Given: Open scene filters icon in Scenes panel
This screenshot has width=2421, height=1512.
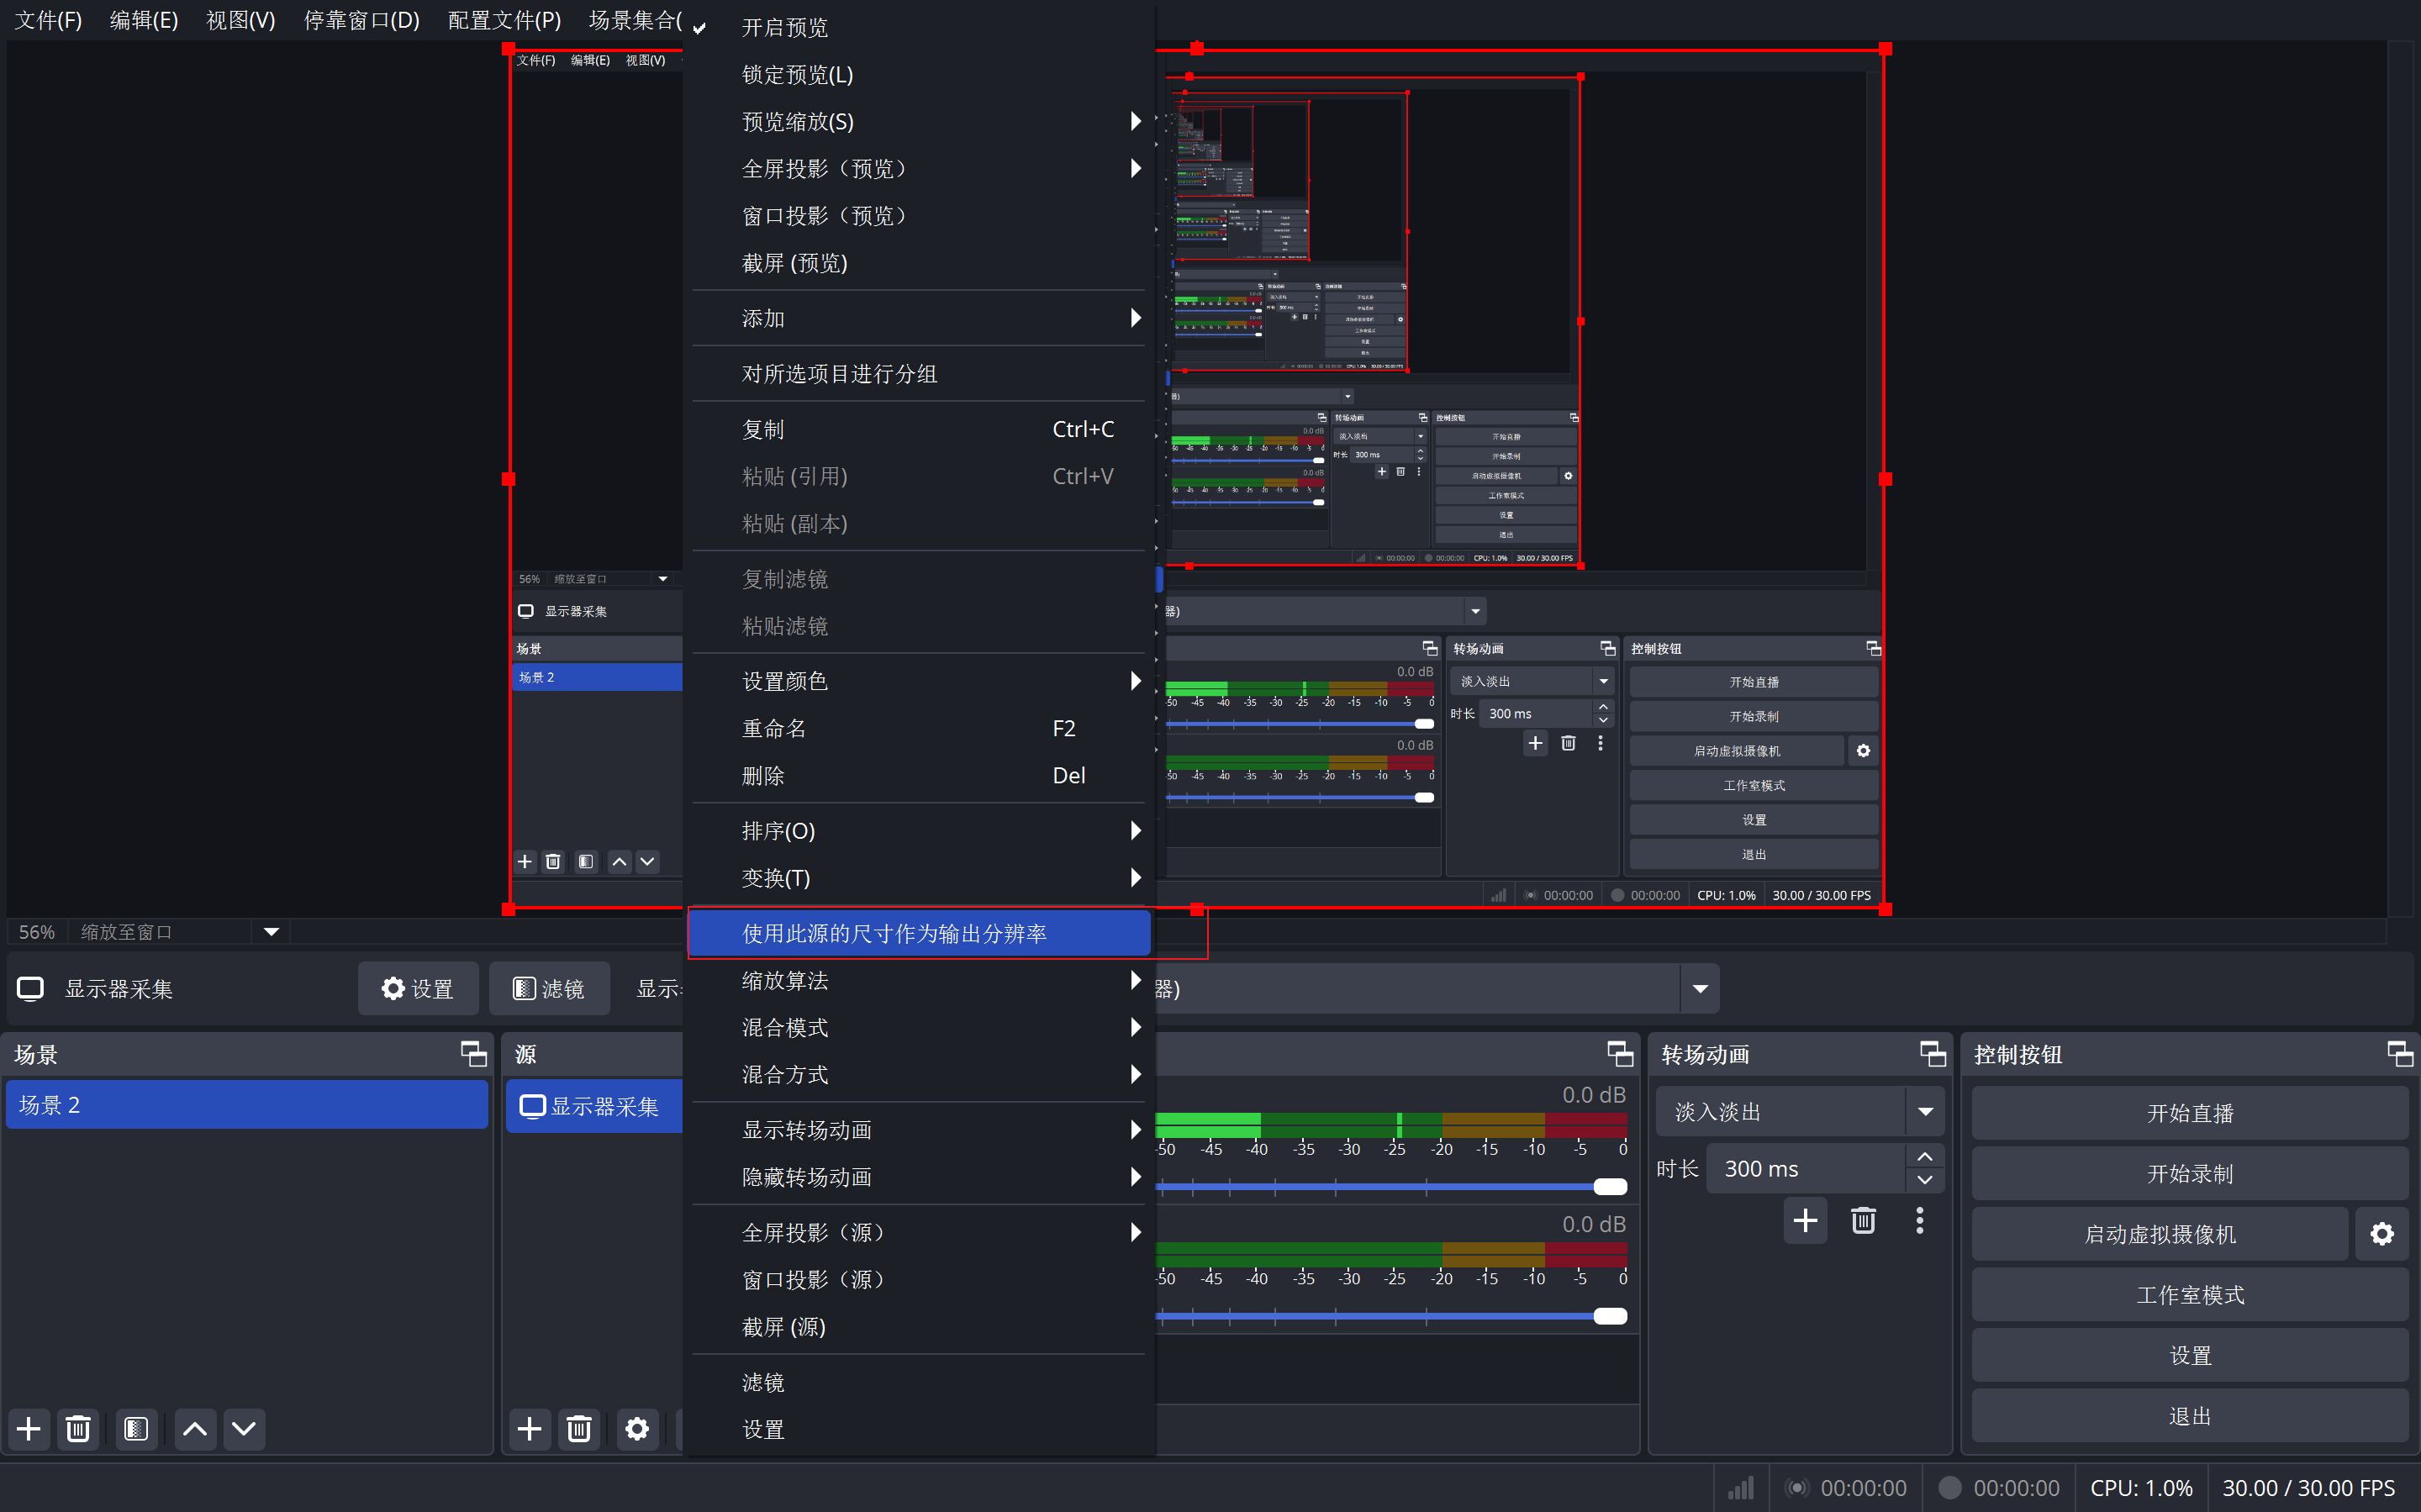Looking at the screenshot, I should pos(136,1428).
